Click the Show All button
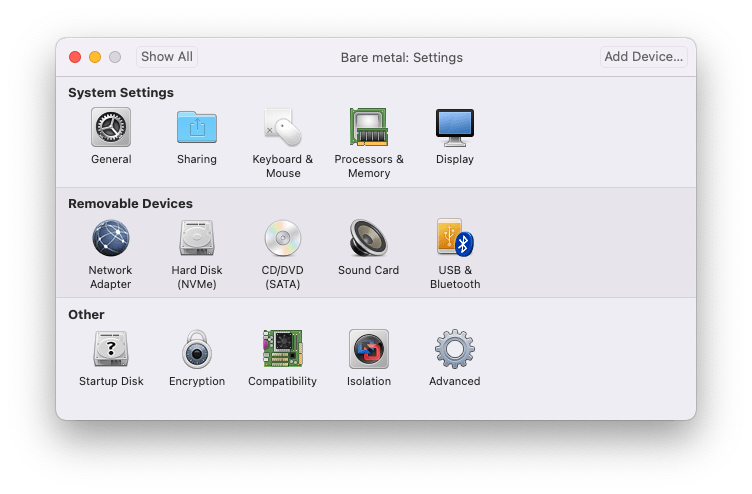752x494 pixels. point(167,57)
